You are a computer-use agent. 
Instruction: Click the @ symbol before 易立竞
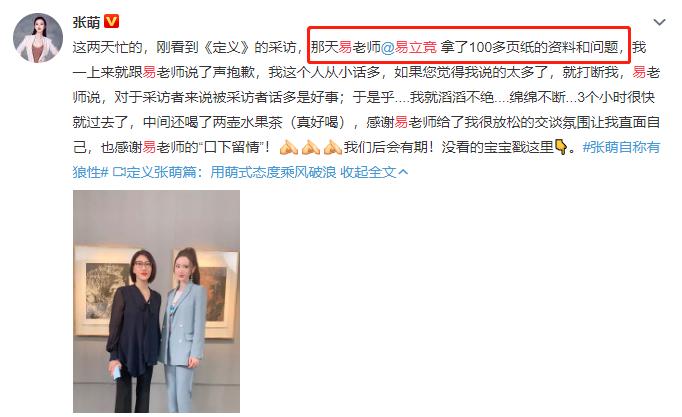click(387, 47)
